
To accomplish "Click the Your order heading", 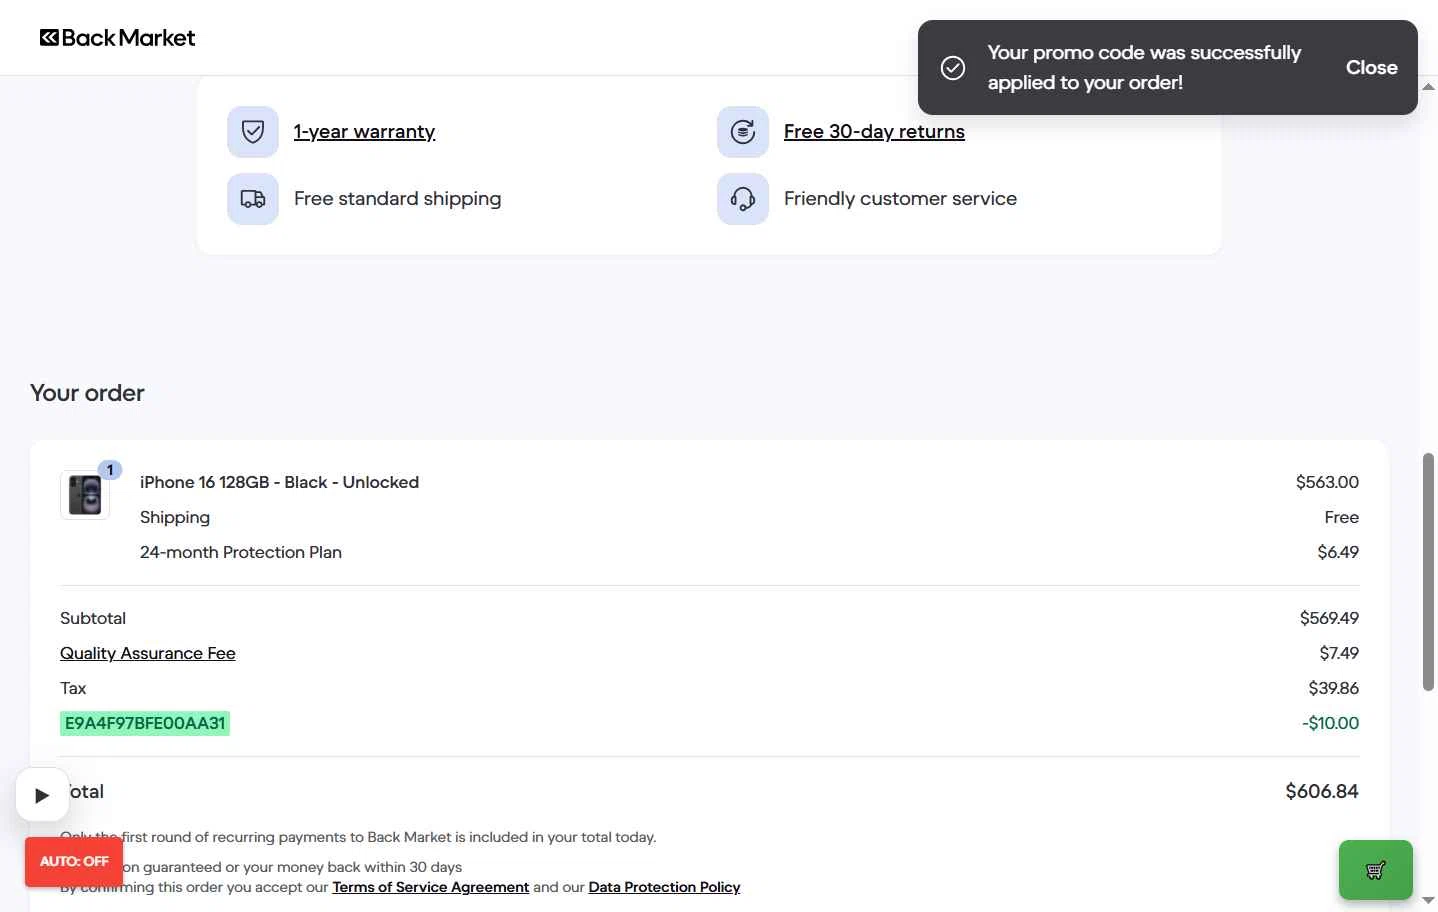I will point(87,393).
